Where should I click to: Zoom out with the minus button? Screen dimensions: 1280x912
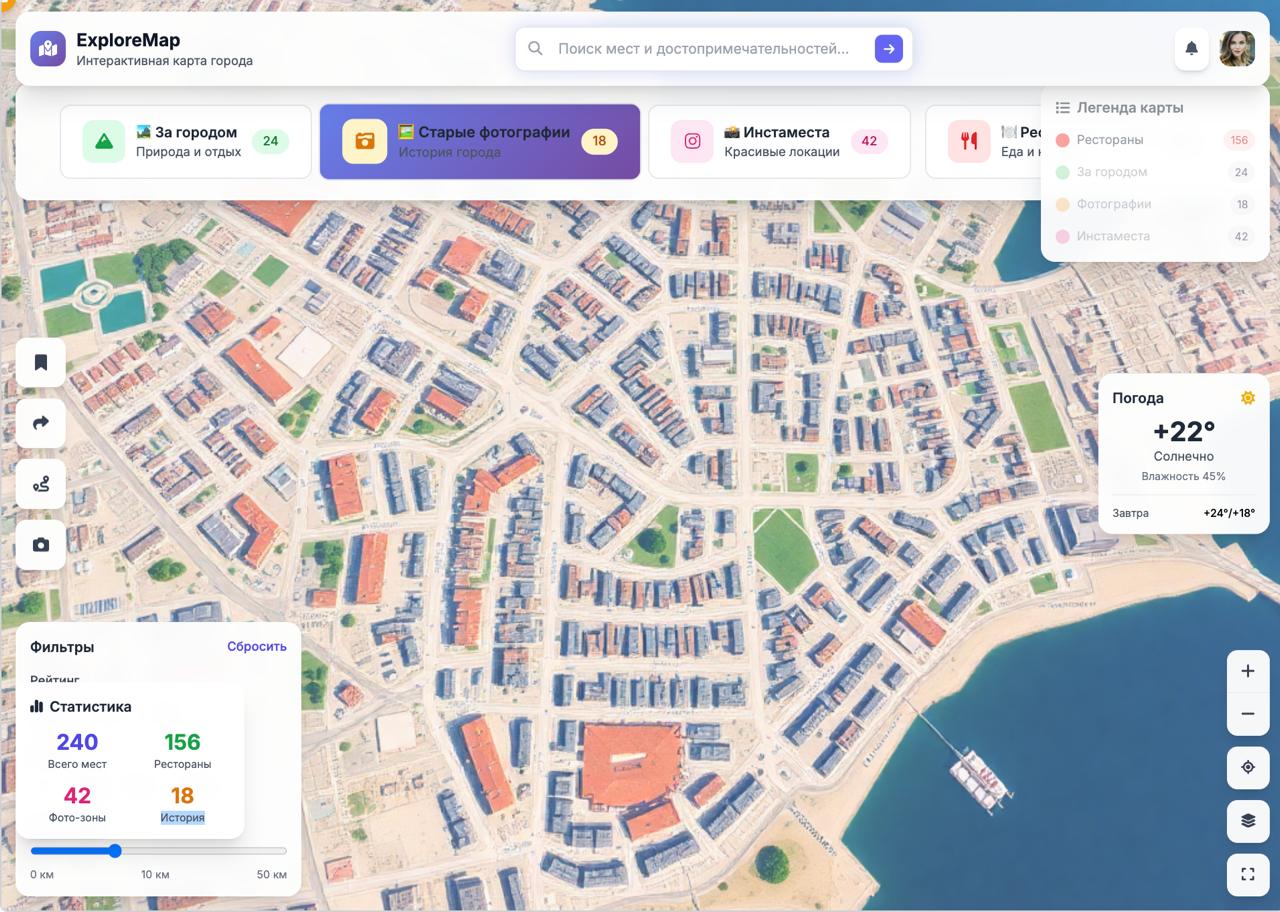[1247, 714]
